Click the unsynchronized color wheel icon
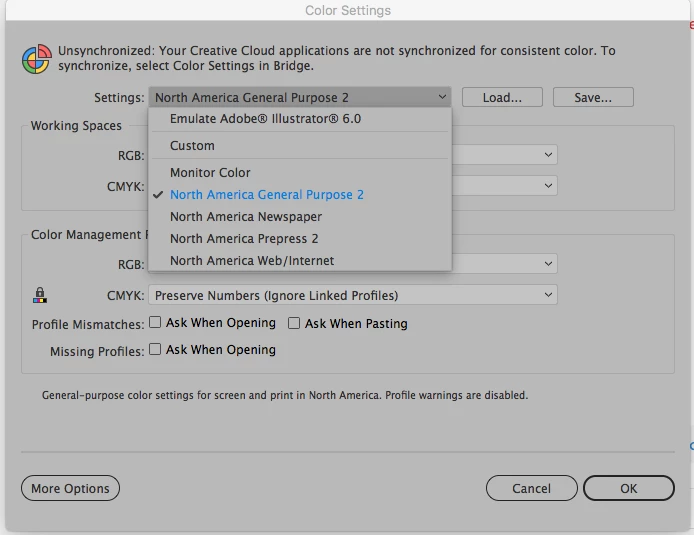Screen dimensions: 694x535 pyautogui.click(x=37, y=59)
